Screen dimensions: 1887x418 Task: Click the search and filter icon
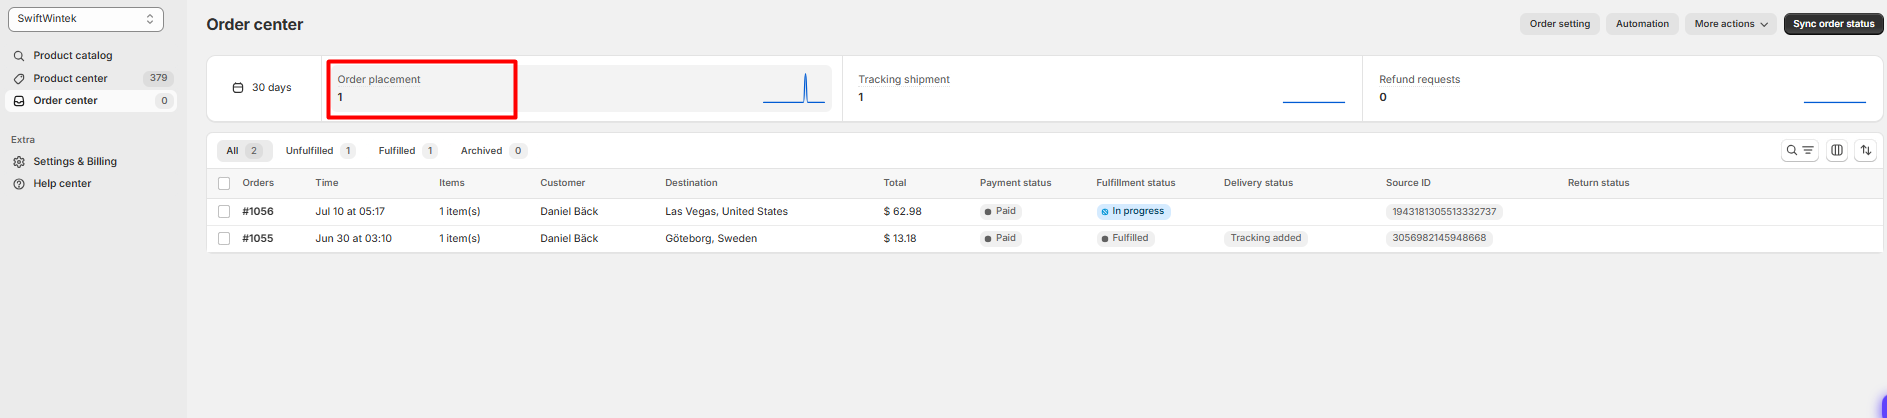coord(1800,150)
